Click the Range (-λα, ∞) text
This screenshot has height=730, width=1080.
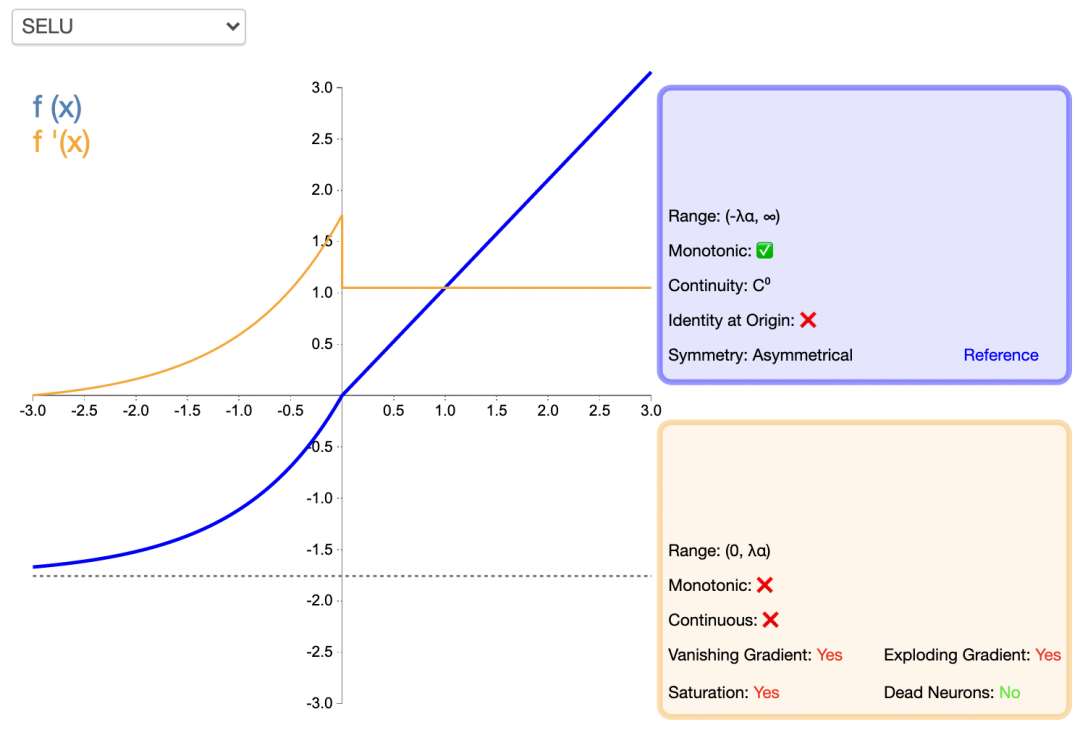724,216
